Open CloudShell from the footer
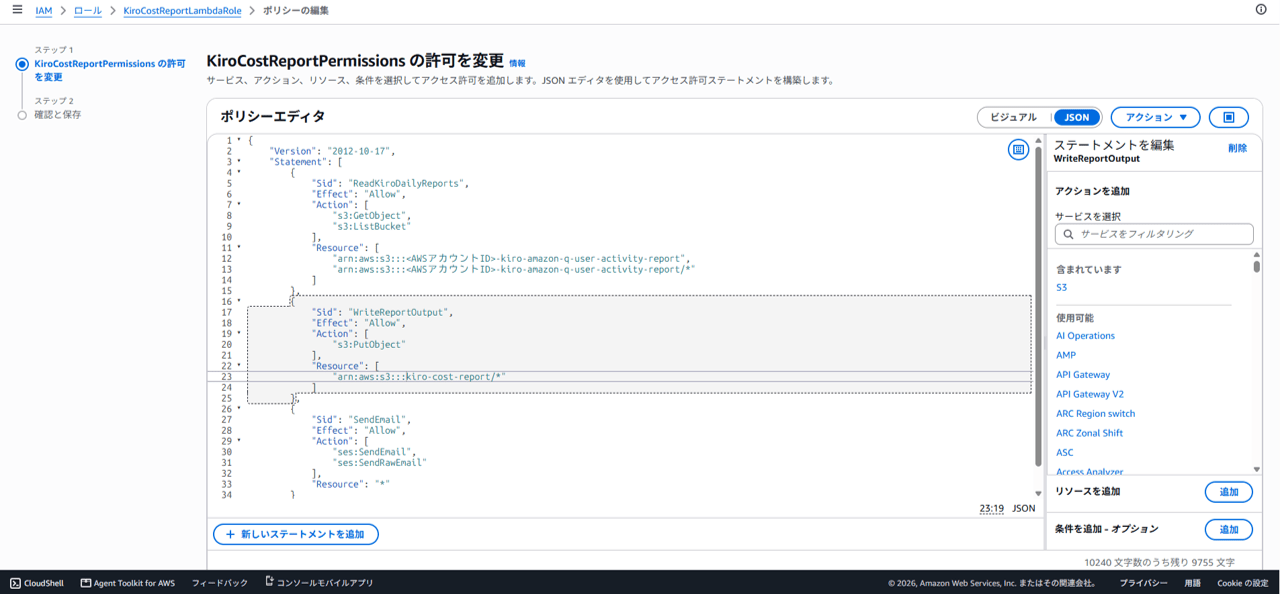Screen dimensions: 1280x594 point(37,583)
